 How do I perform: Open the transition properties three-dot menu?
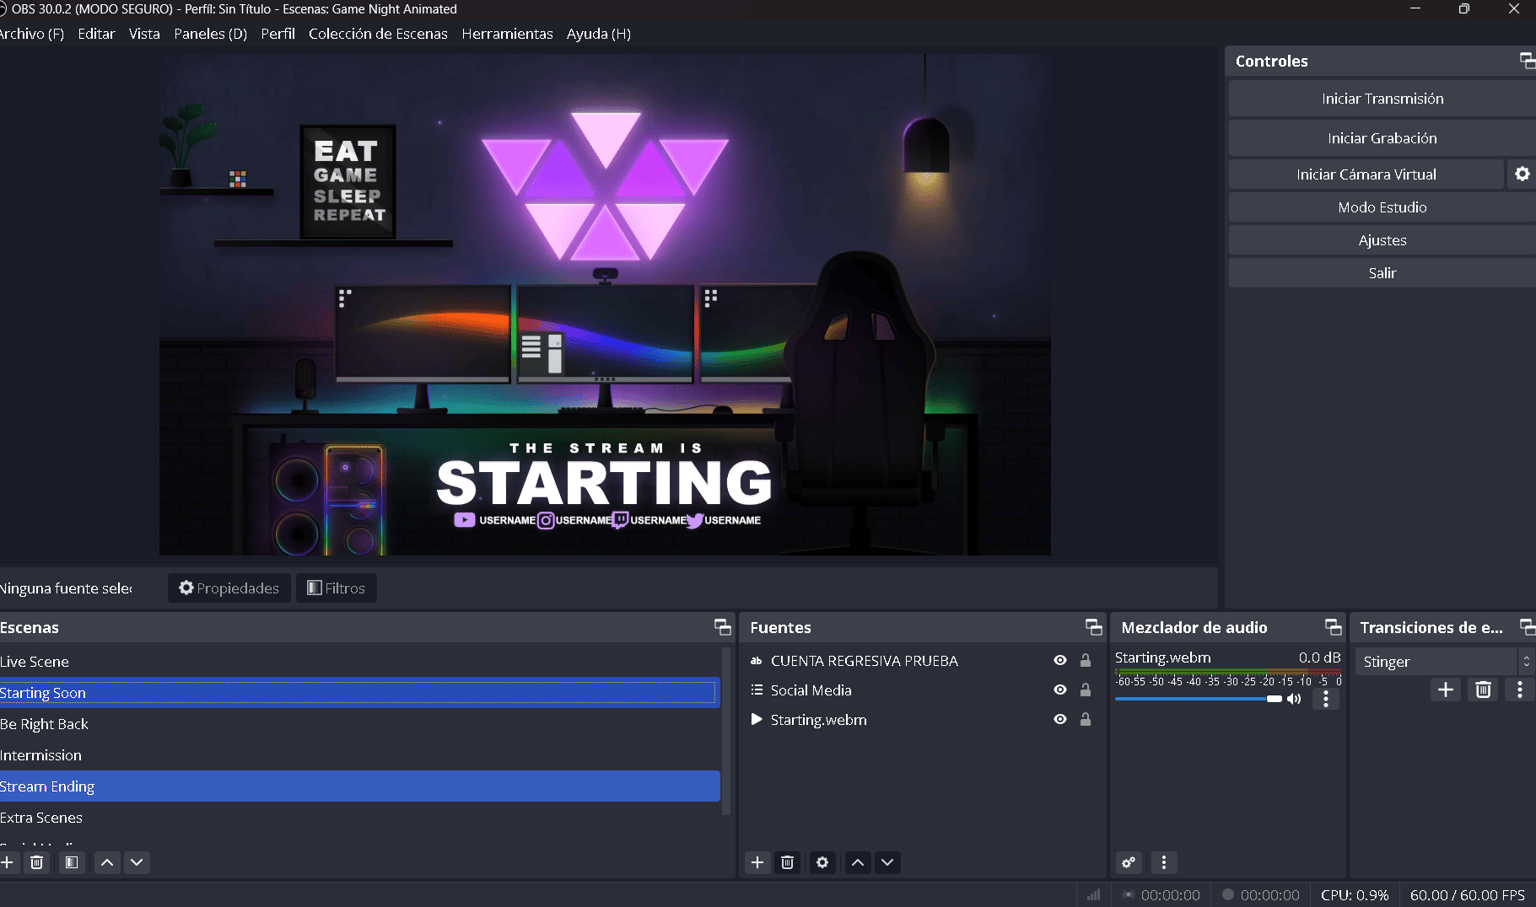point(1519,689)
